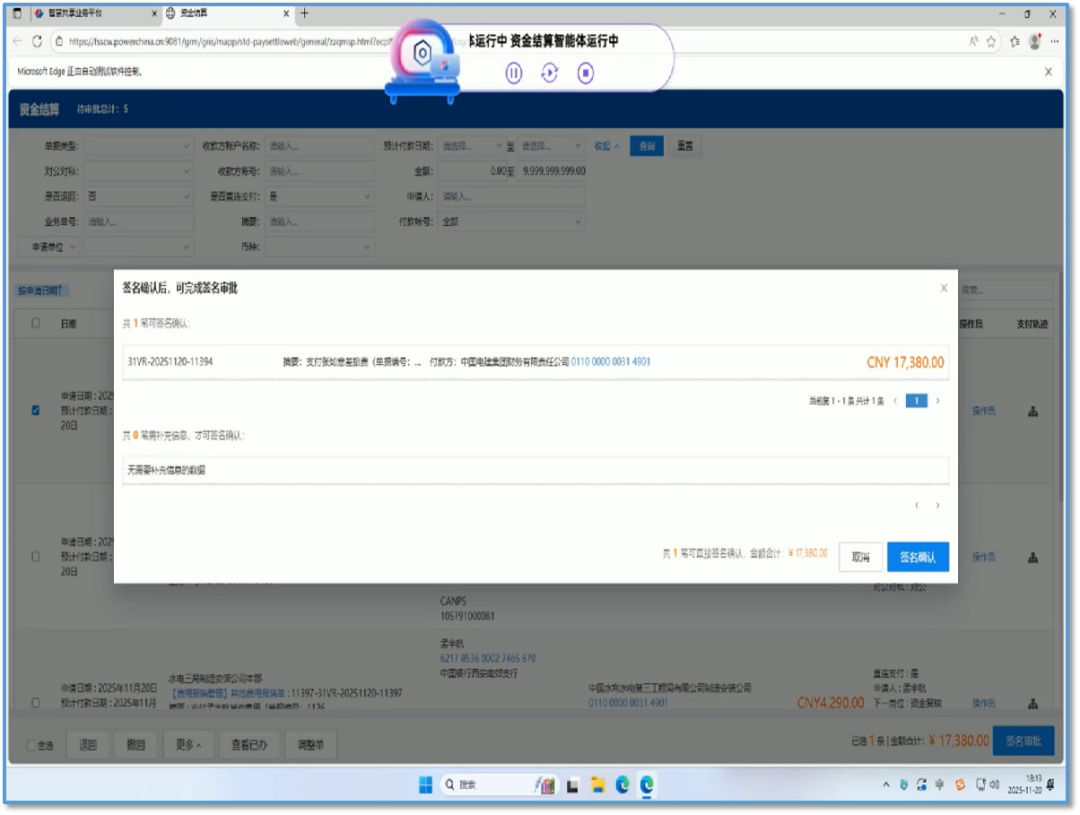Viewport: 1080px width, 815px height.
Task: Expand the 对公对私 dropdown
Action: [138, 172]
